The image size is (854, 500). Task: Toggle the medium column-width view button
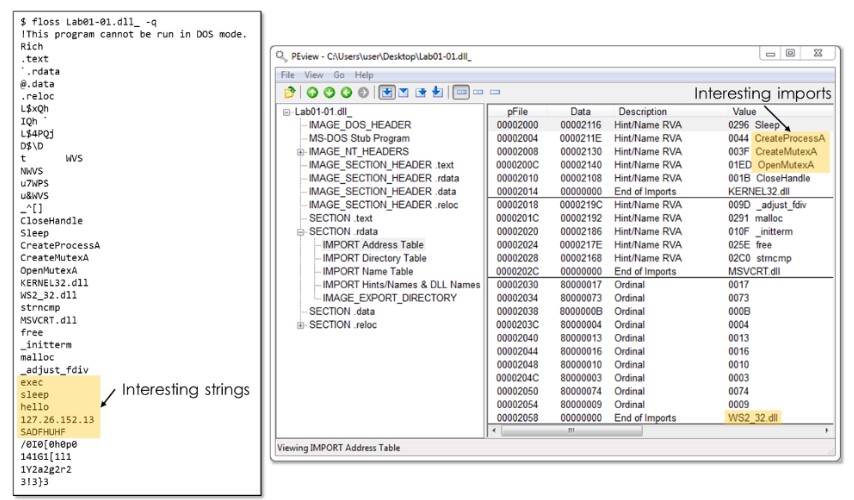(x=478, y=92)
